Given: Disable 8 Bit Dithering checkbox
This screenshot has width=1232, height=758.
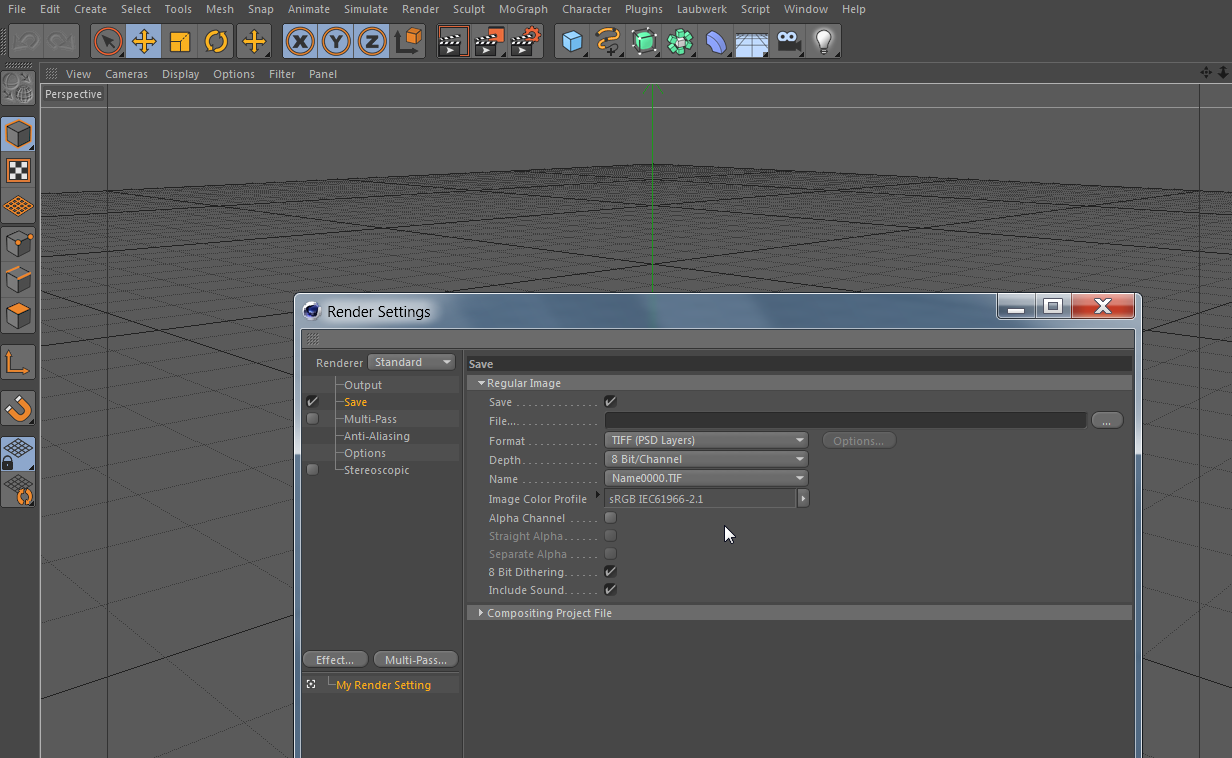Looking at the screenshot, I should click(x=610, y=572).
